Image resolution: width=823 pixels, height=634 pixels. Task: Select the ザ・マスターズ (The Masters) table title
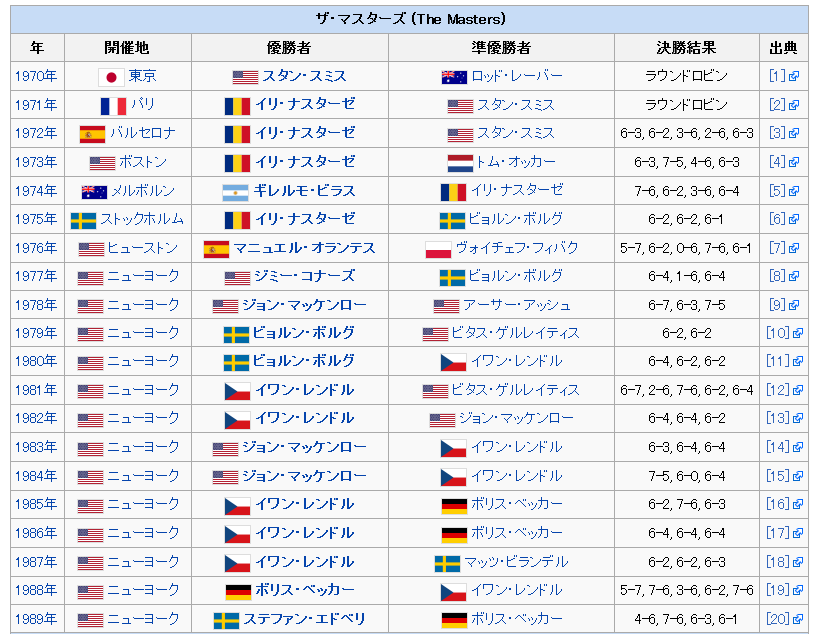(409, 19)
